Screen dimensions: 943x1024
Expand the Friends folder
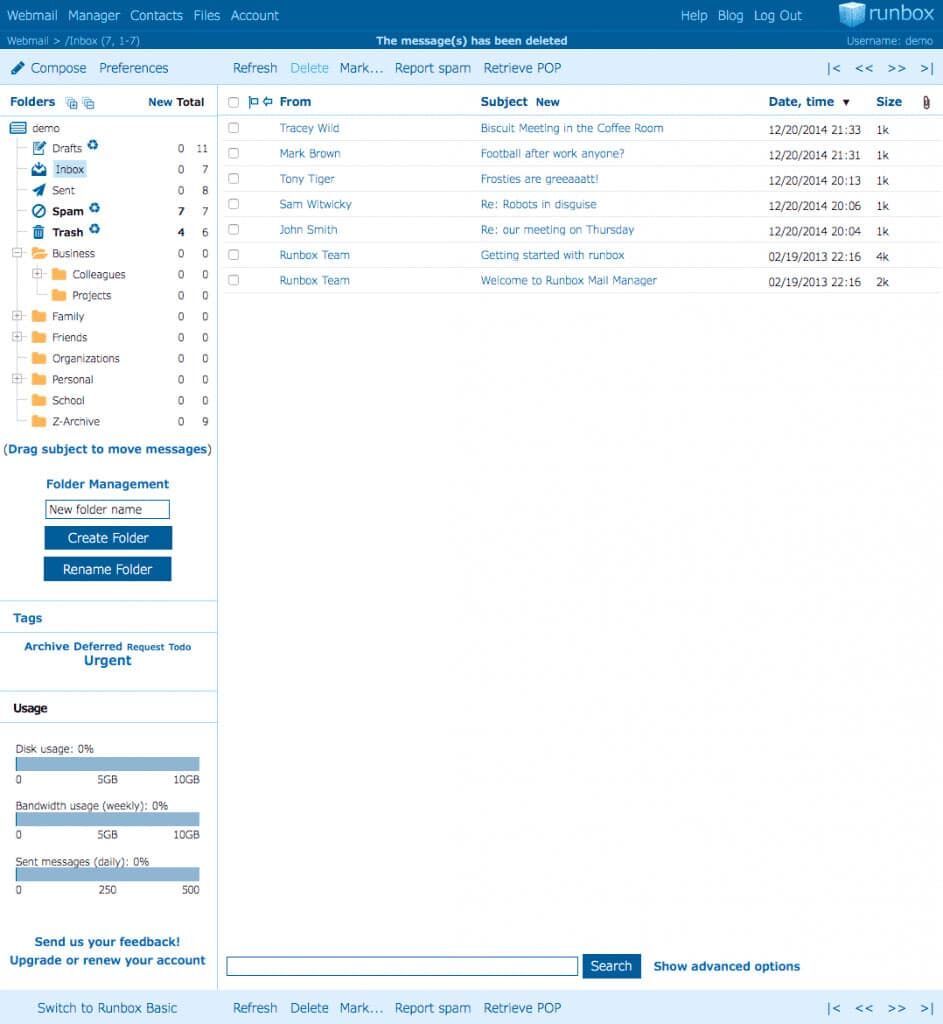[x=18, y=337]
